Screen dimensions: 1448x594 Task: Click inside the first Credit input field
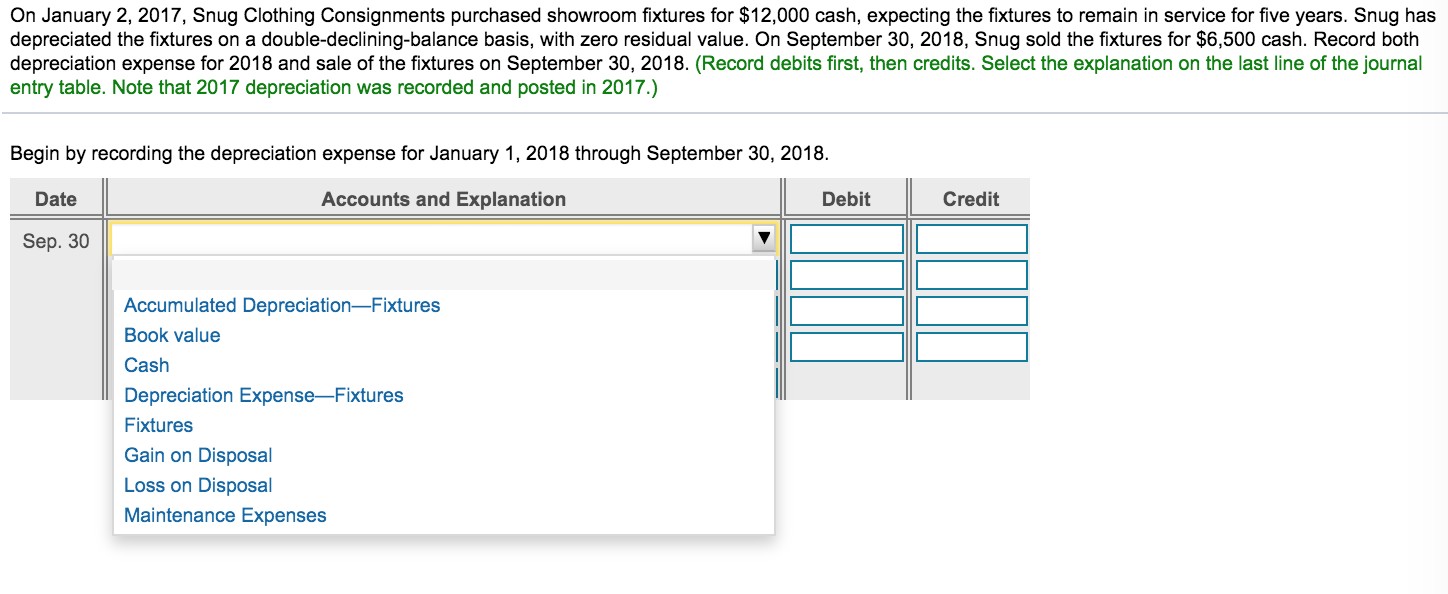coord(970,238)
